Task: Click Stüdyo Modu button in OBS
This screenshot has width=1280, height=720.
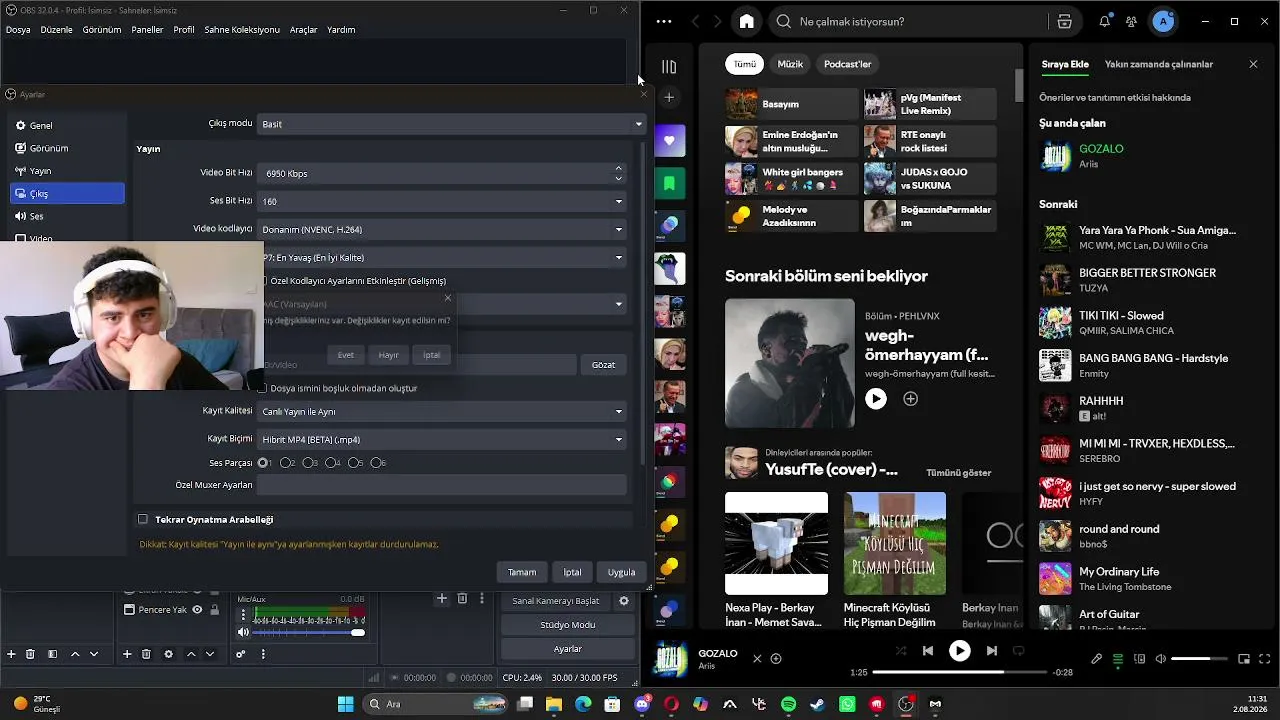Action: pos(567,625)
